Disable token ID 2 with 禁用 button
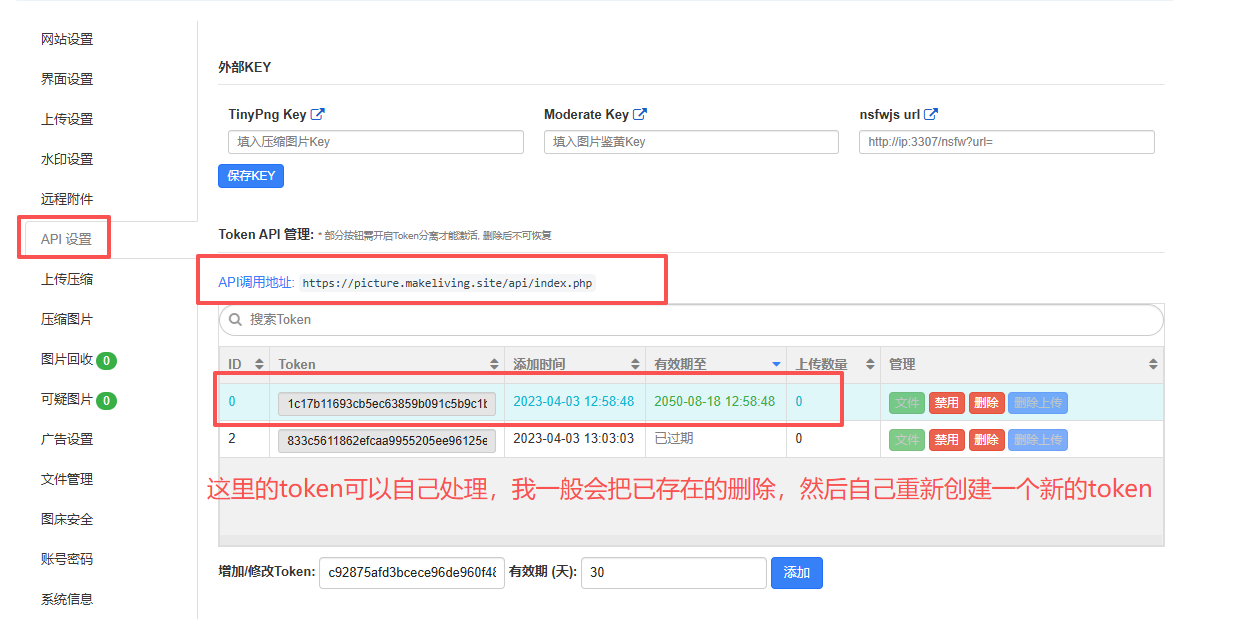Image resolution: width=1236 pixels, height=642 pixels. click(x=946, y=440)
